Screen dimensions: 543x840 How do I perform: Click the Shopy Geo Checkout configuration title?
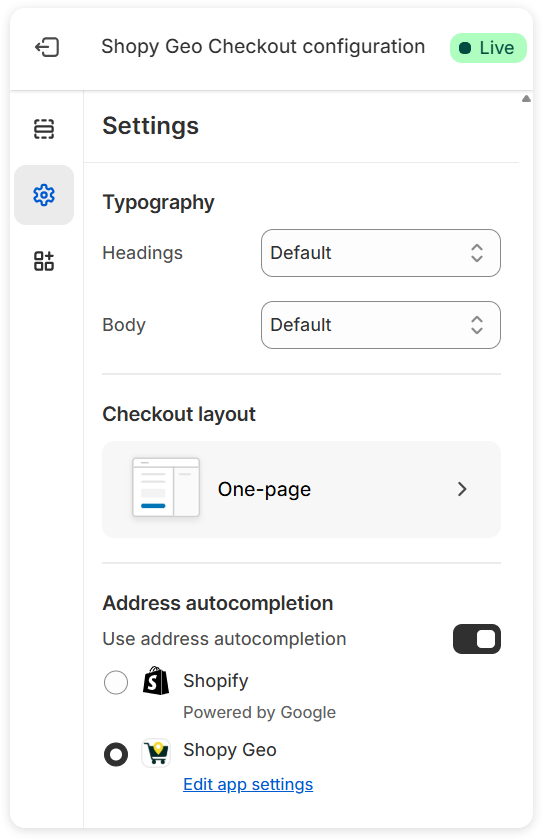point(263,47)
